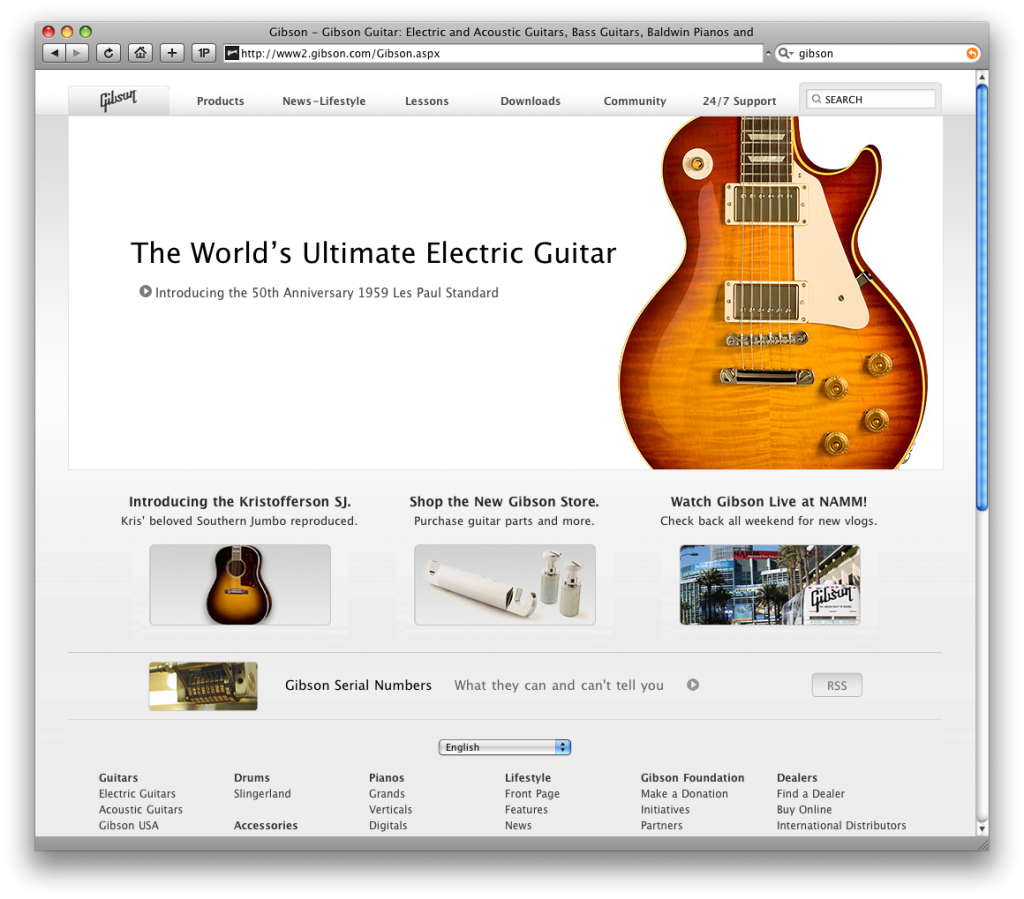Open the Lessons menu
The image size is (1024, 899).
click(426, 101)
